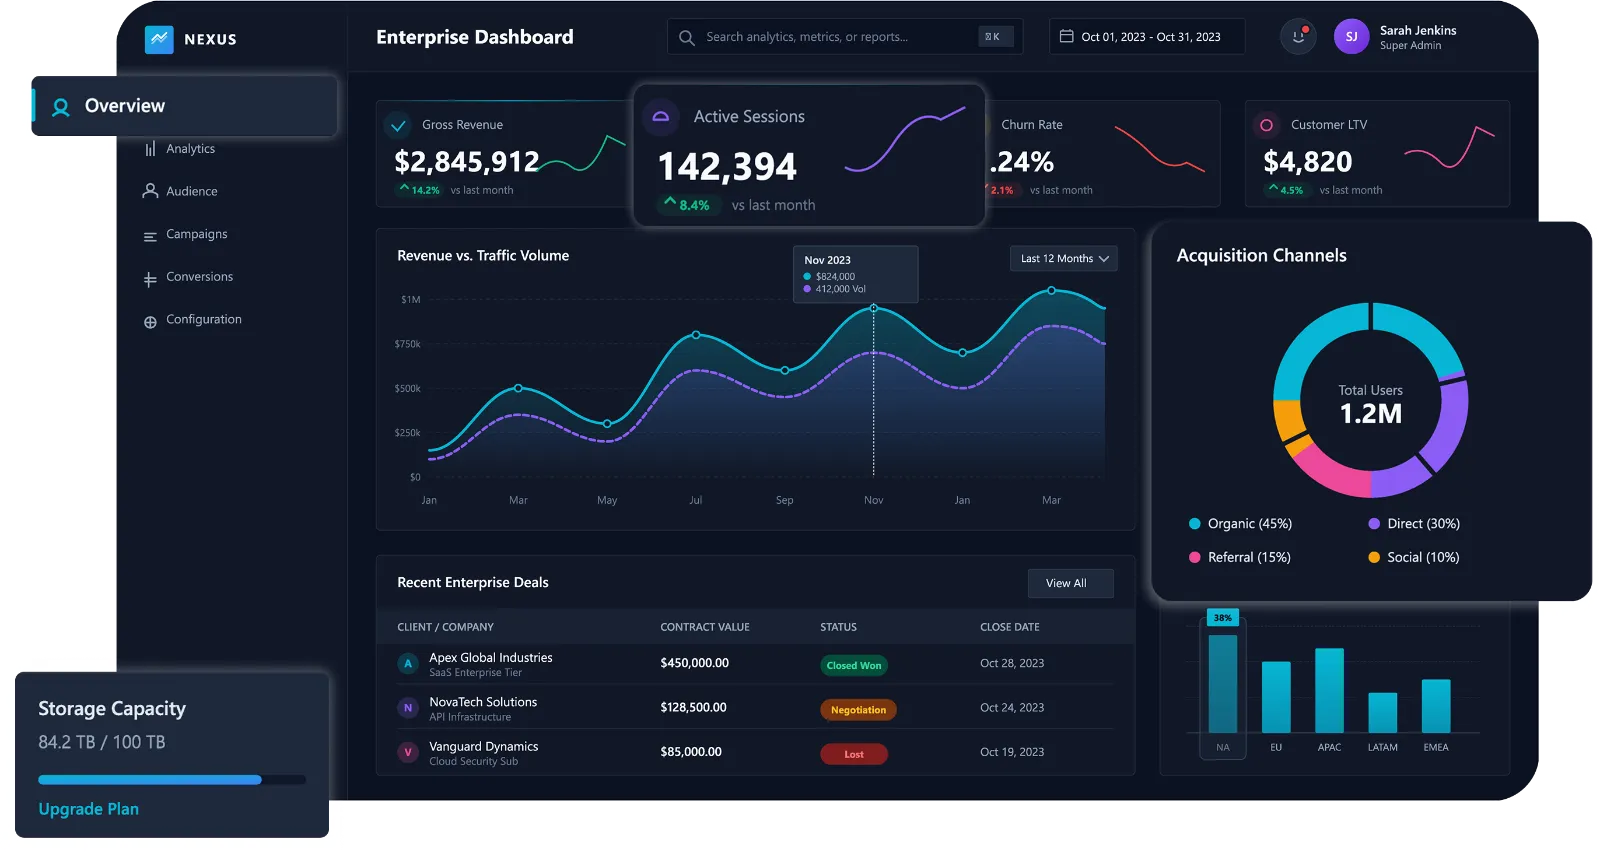Image resolution: width=1600 pixels, height=853 pixels.
Task: Click the Apex Global A avatar
Action: pyautogui.click(x=408, y=664)
